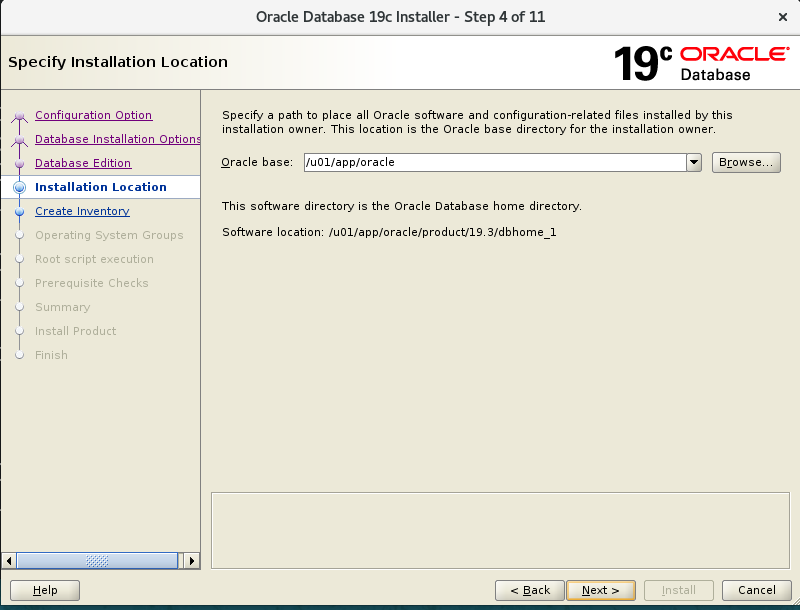The width and height of the screenshot is (800, 610).
Task: Click the Prerequisite Checks step
Action: coord(92,283)
